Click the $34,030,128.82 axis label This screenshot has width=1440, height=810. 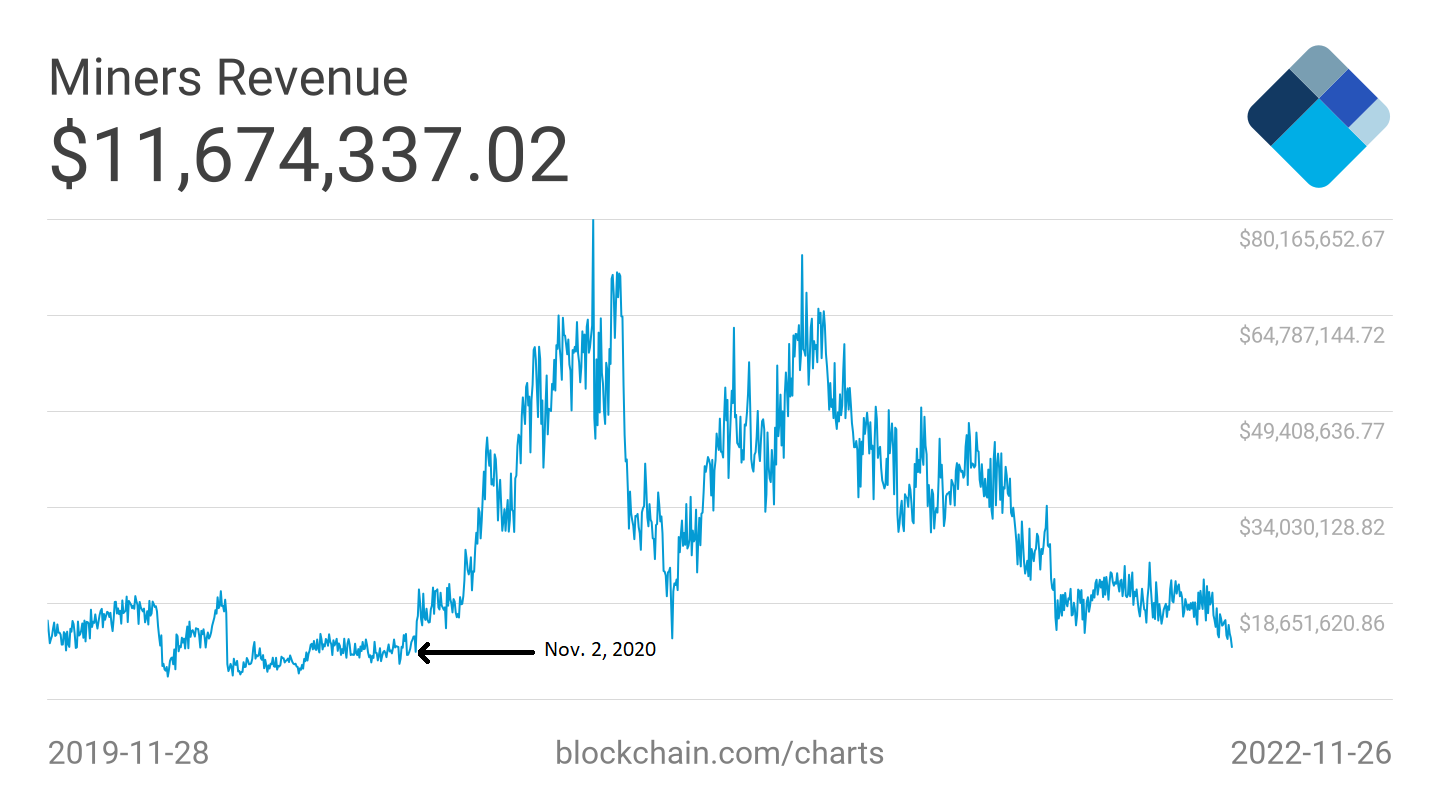click(x=1311, y=527)
